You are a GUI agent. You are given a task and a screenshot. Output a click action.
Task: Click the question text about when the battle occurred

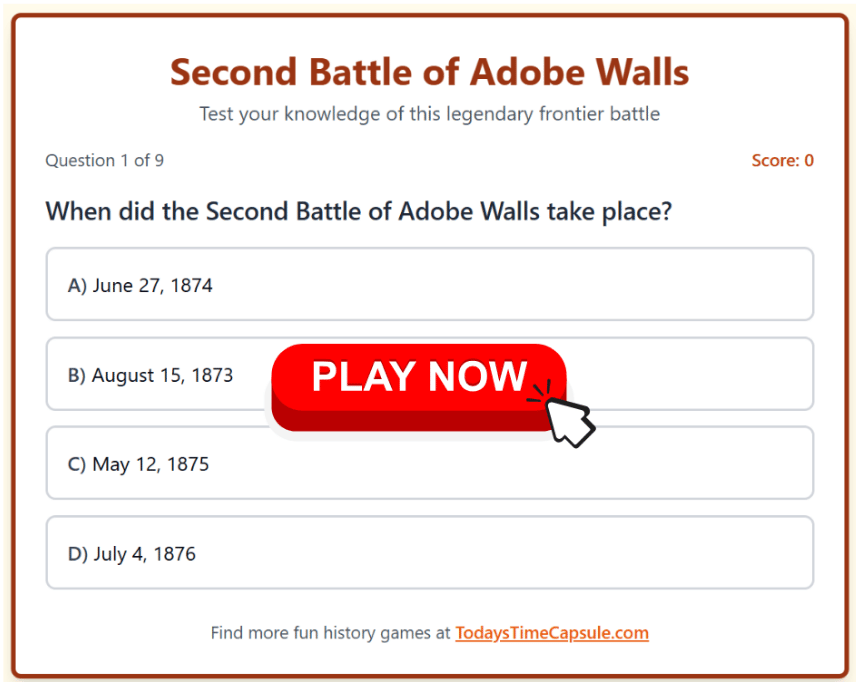pos(358,212)
